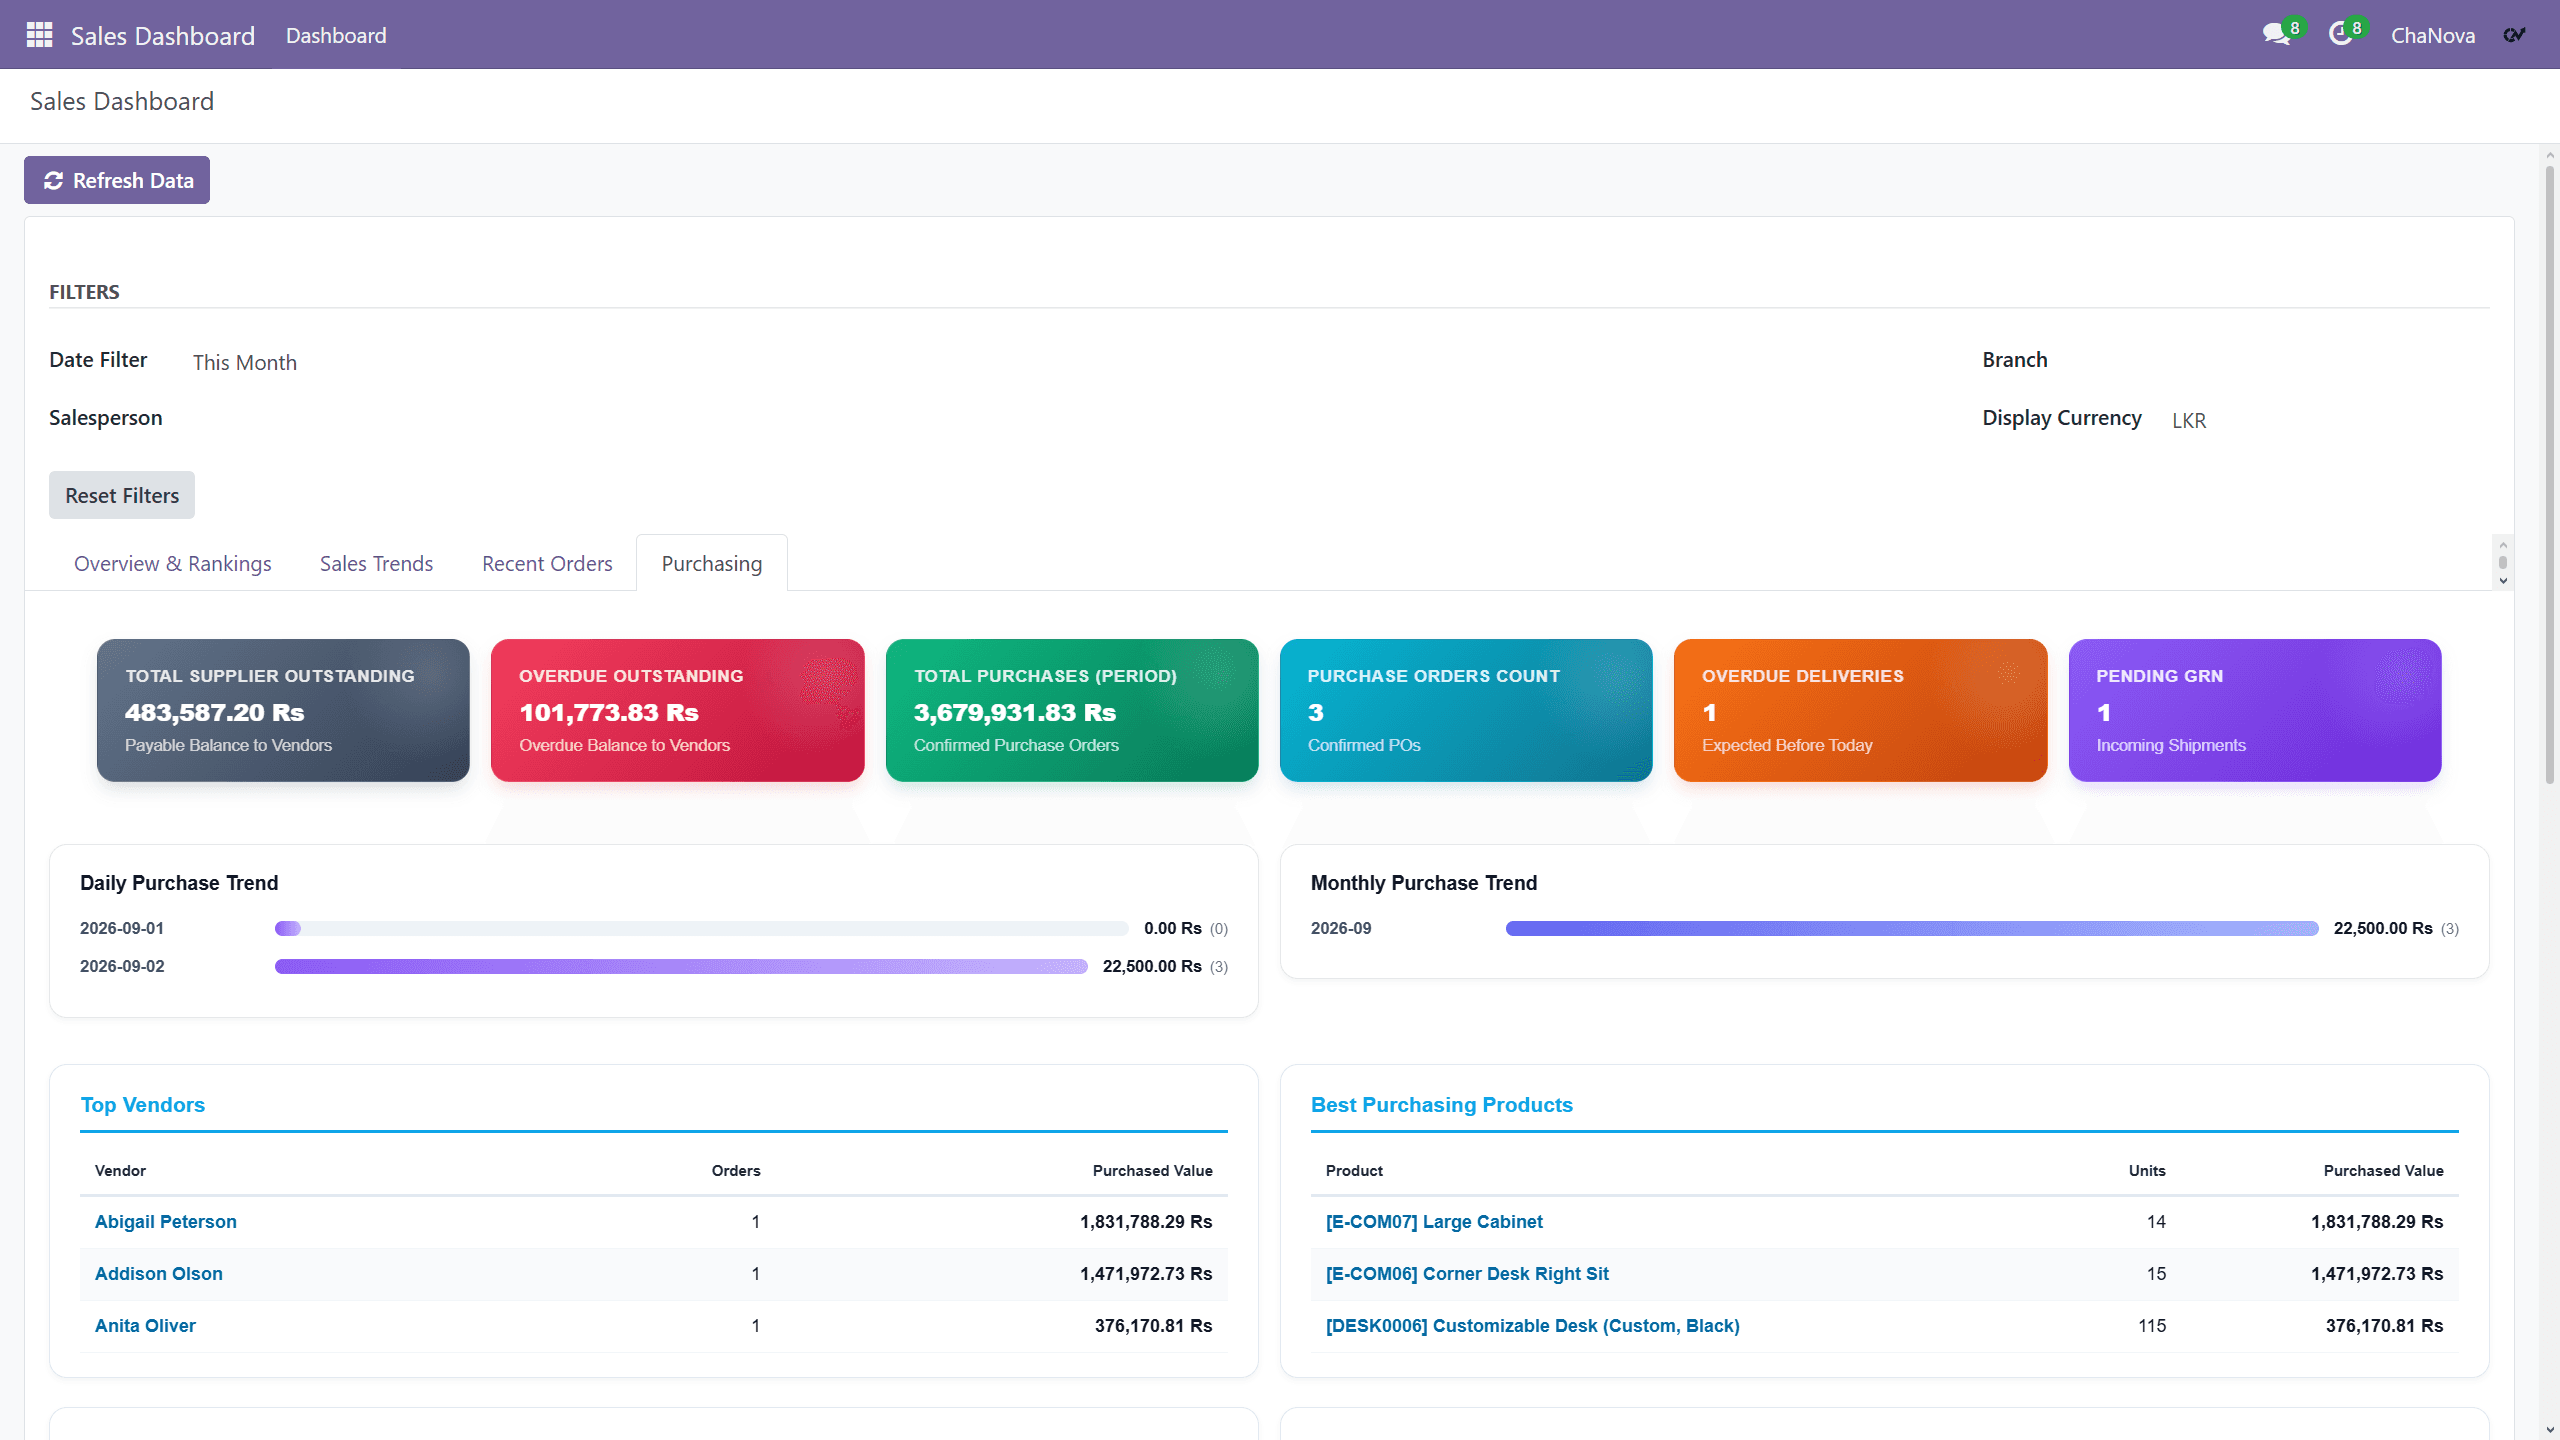Select the Purchasing tab
The height and width of the screenshot is (1440, 2560).
pyautogui.click(x=712, y=563)
